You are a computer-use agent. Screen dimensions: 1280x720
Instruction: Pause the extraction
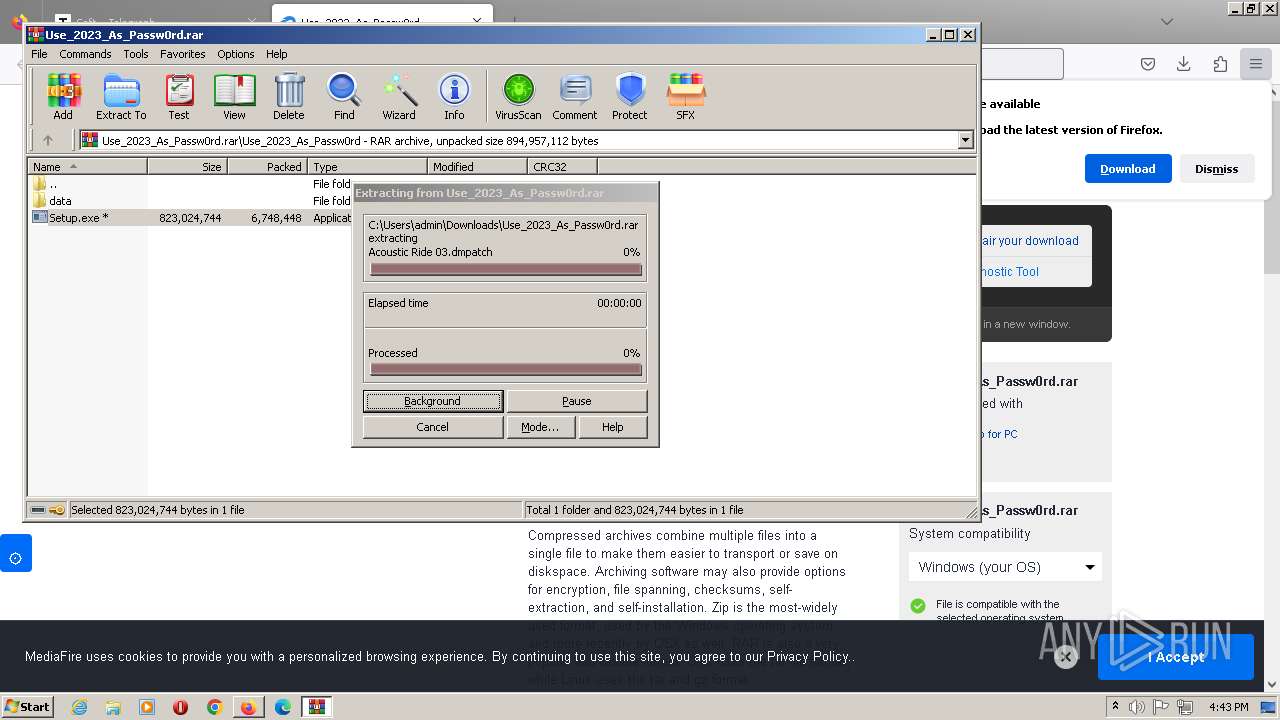(x=577, y=401)
